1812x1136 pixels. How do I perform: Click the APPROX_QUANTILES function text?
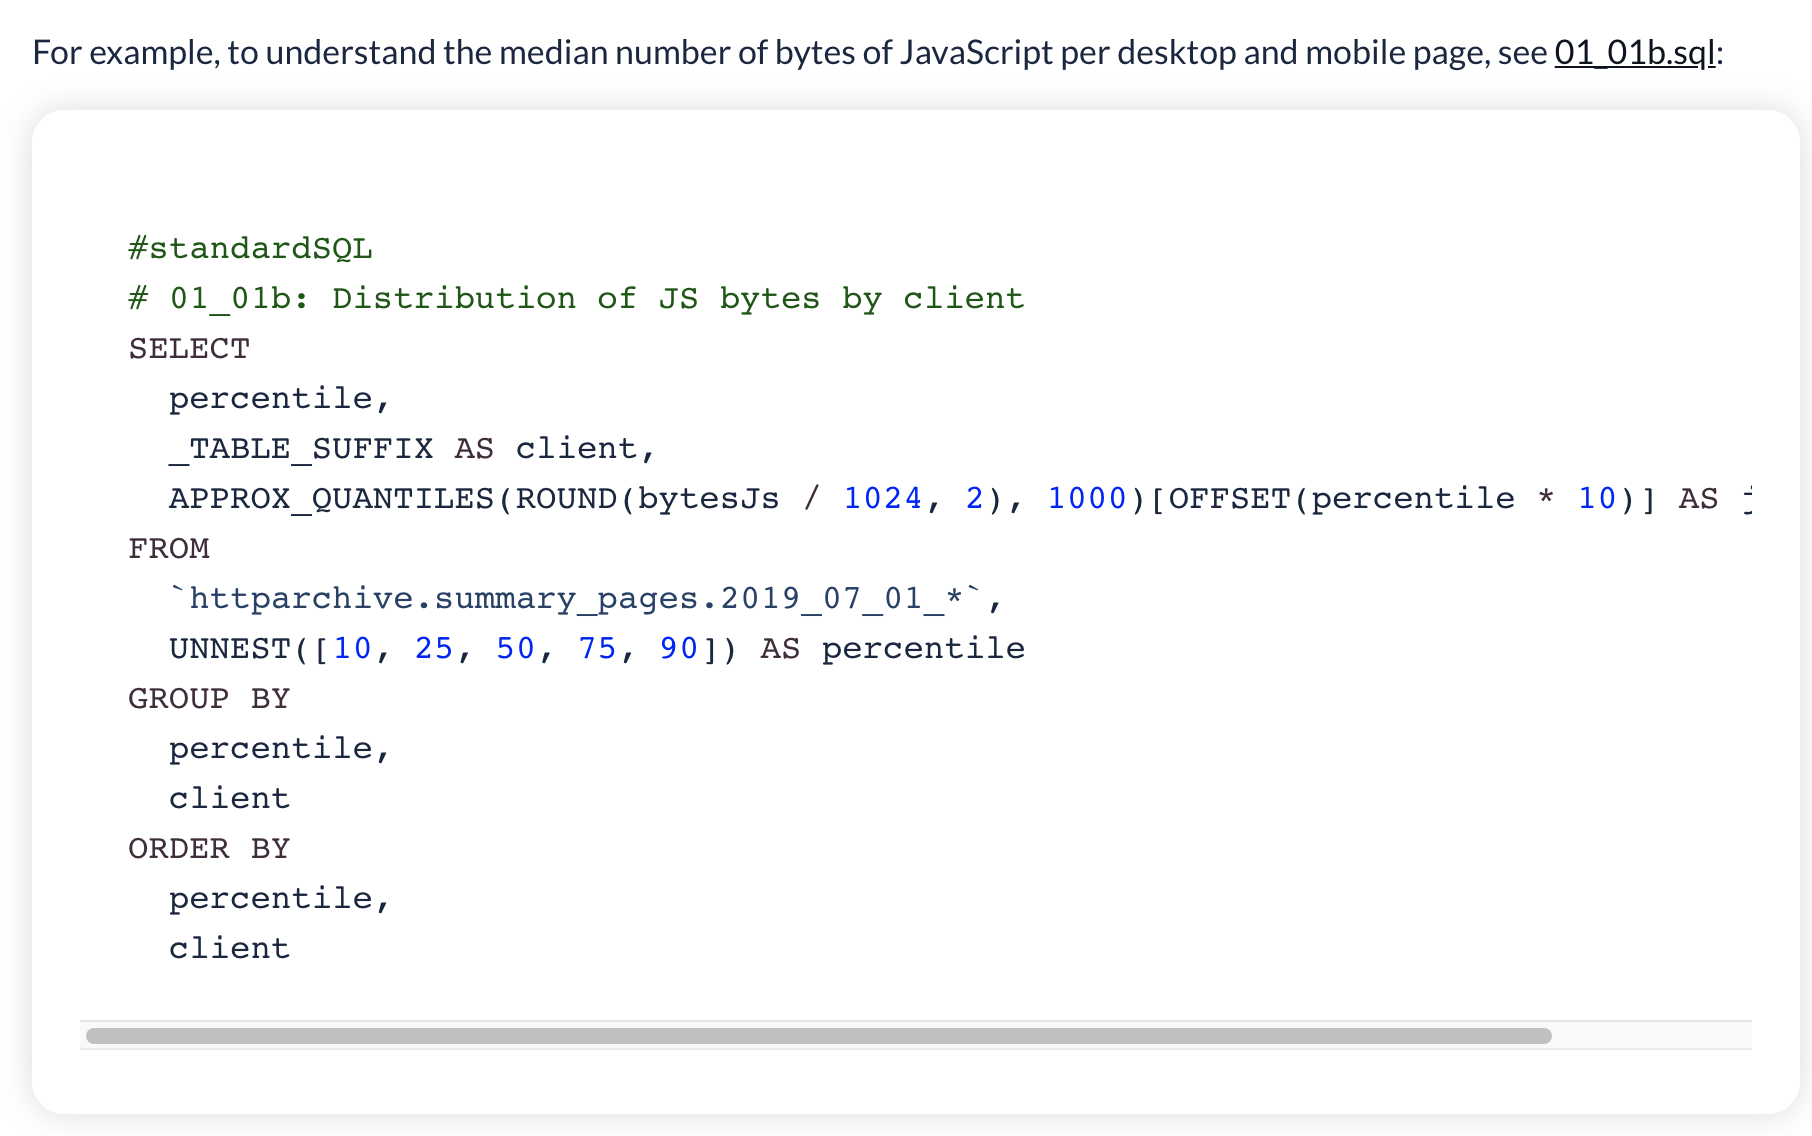pyautogui.click(x=331, y=498)
